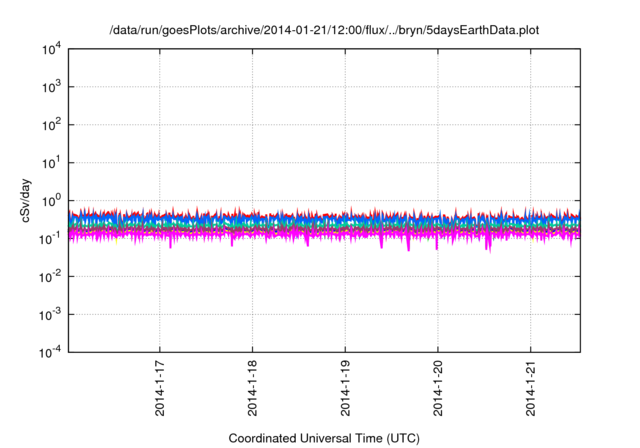Click the 10^1 y-axis tick label
This screenshot has height=448, width=640.
click(51, 163)
